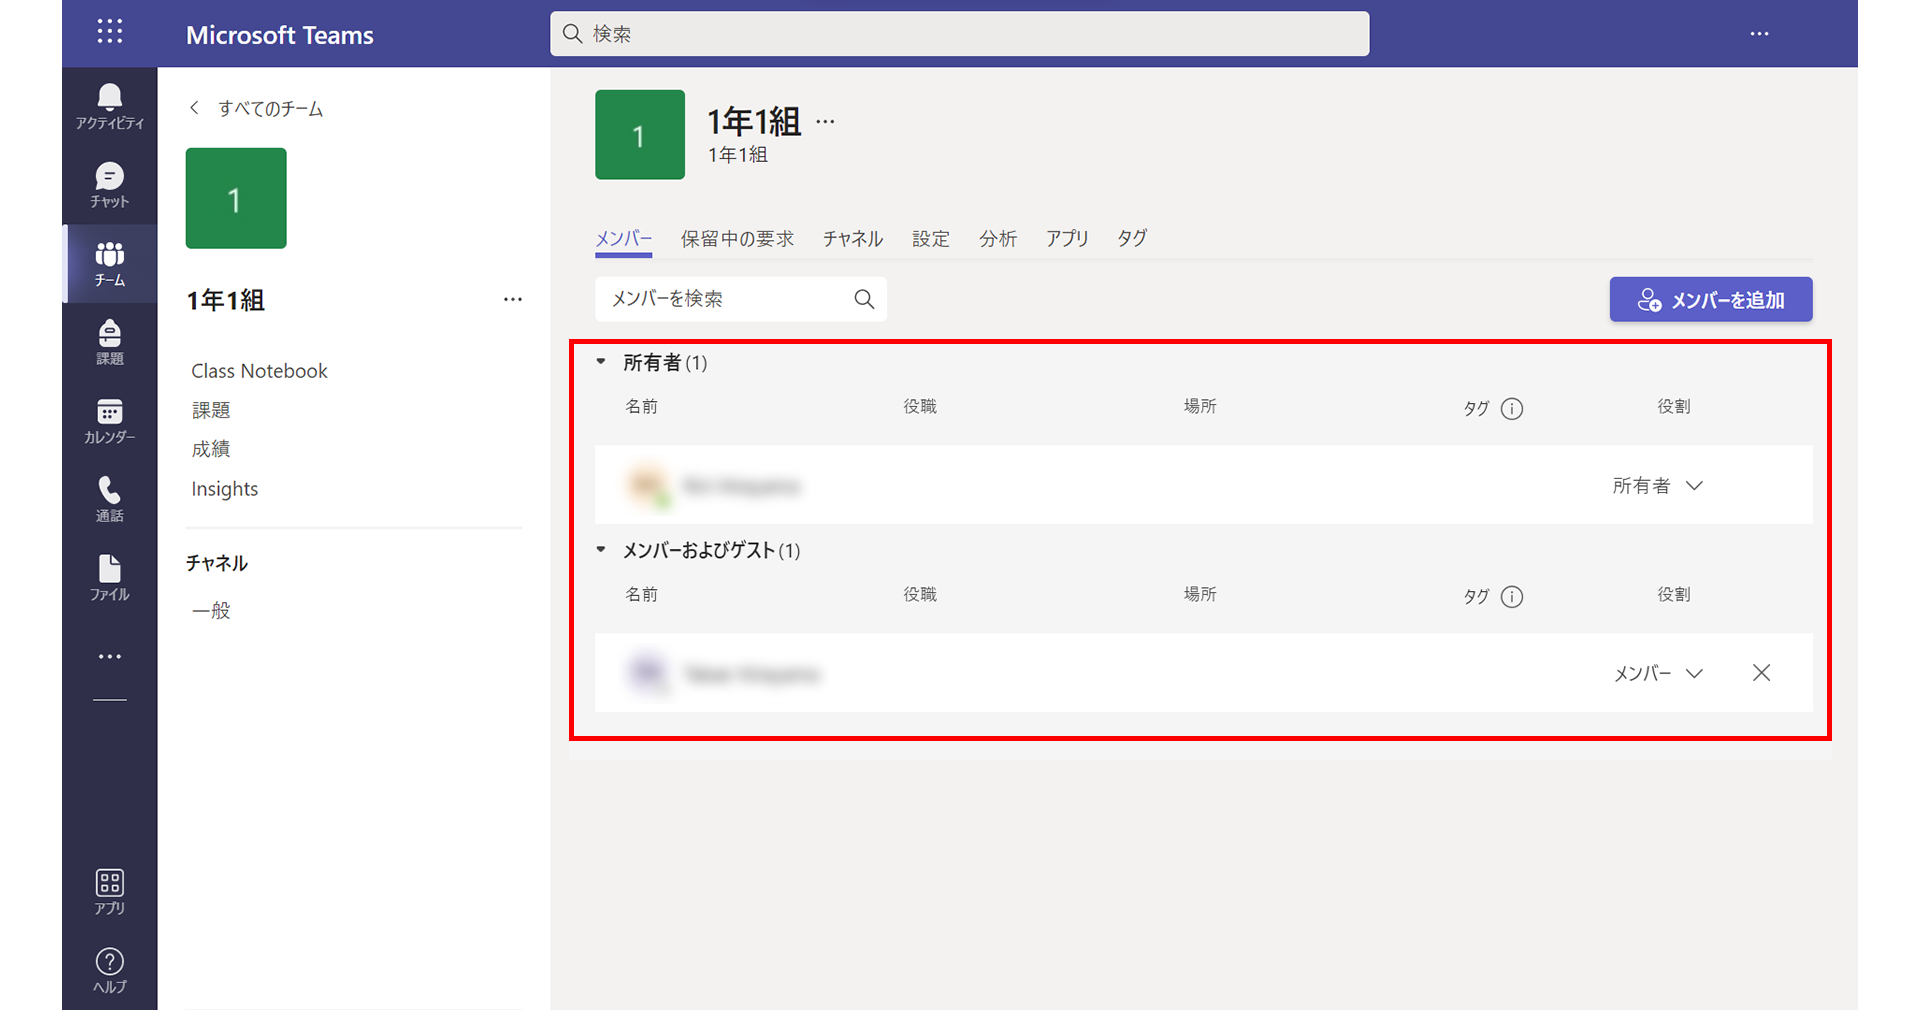The height and width of the screenshot is (1010, 1920).
Task: Open 課題 link in the team panel
Action: 211,410
